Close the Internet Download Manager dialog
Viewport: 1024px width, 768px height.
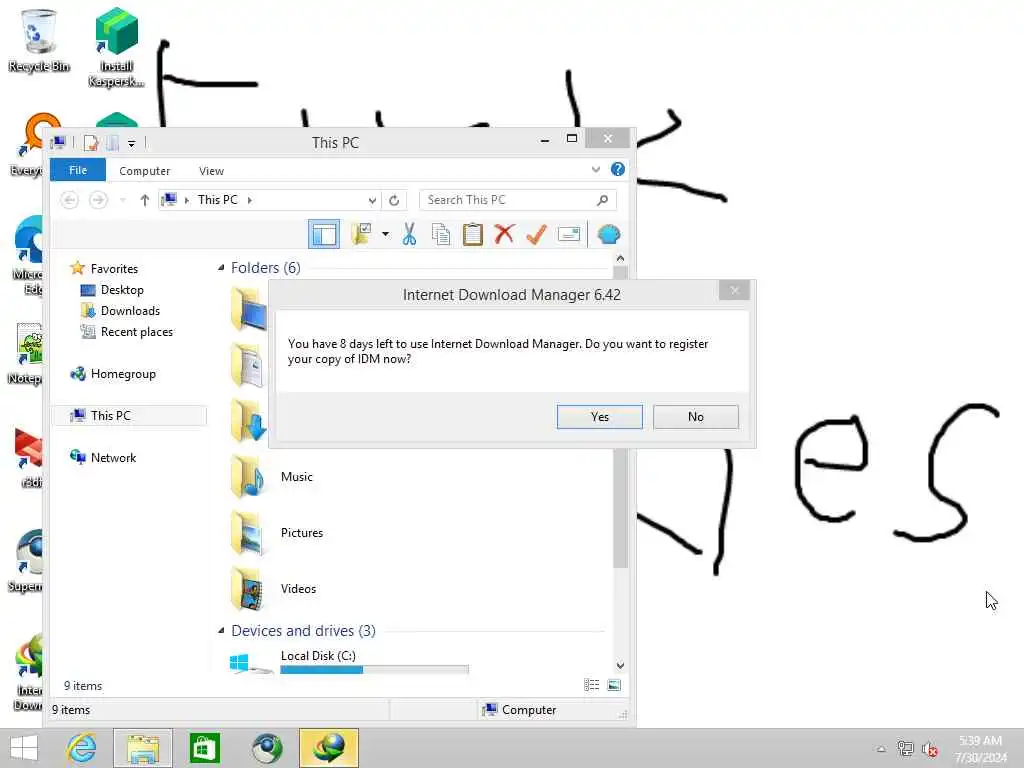(734, 290)
